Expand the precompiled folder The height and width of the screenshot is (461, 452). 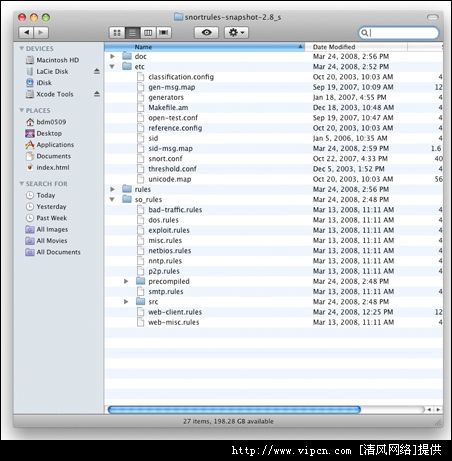pyautogui.click(x=126, y=281)
